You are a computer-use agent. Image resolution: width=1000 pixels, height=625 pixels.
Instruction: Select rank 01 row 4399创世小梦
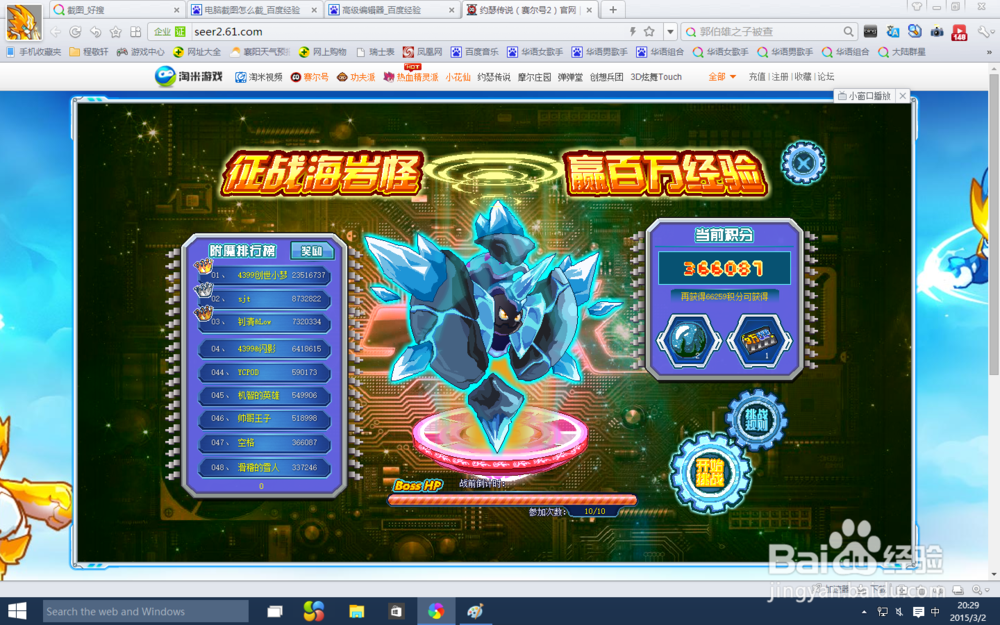(264, 275)
